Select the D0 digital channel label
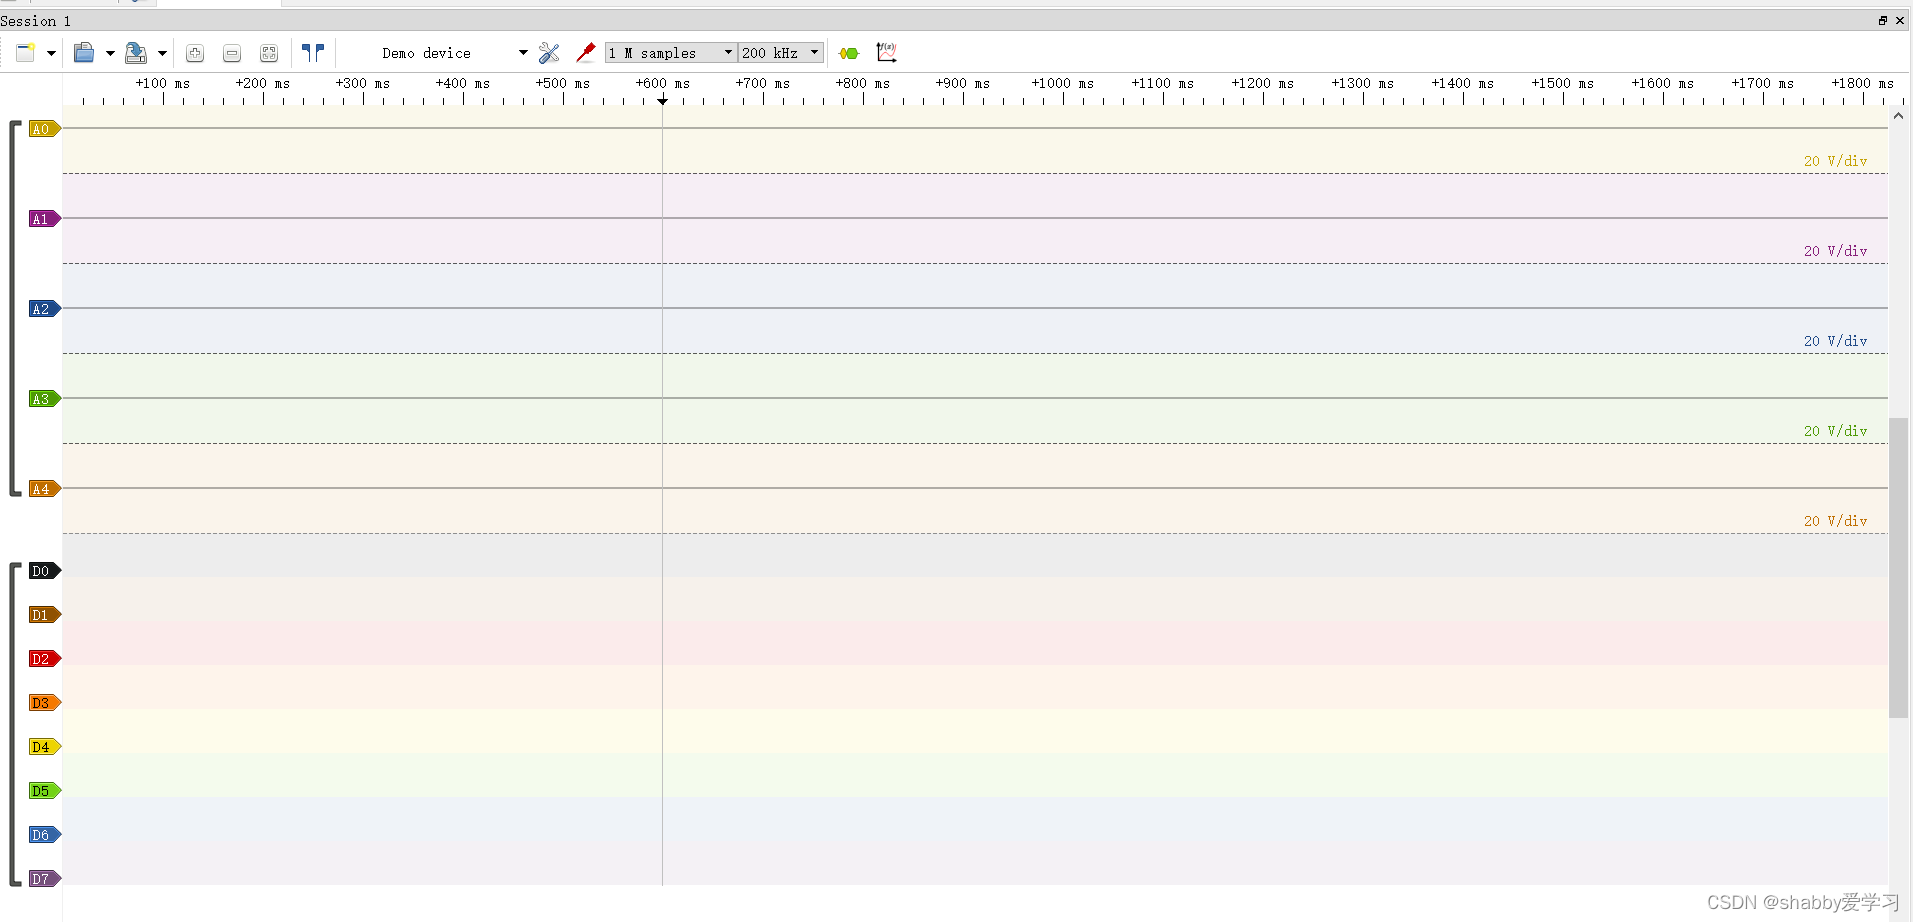Screen dimensions: 1913x922 point(45,571)
